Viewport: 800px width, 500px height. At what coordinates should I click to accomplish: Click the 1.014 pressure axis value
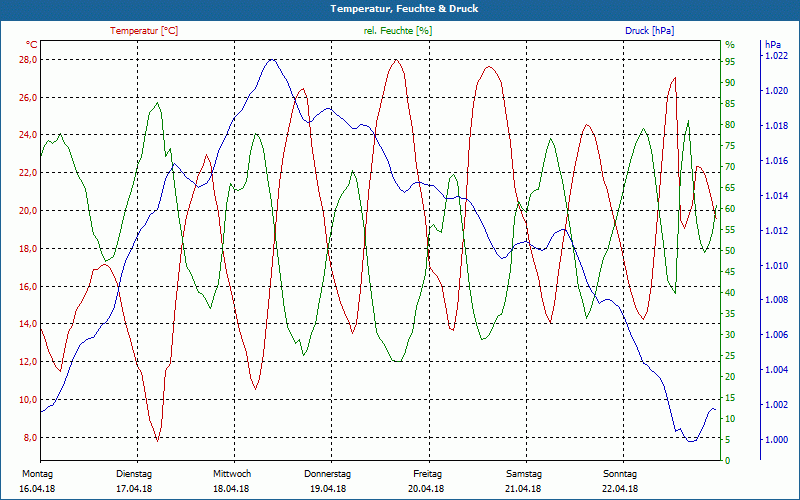(x=777, y=195)
